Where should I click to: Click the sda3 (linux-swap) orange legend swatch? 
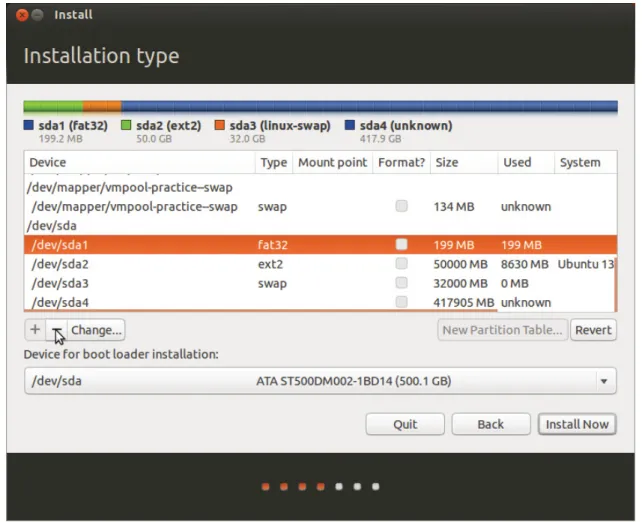pyautogui.click(x=219, y=125)
